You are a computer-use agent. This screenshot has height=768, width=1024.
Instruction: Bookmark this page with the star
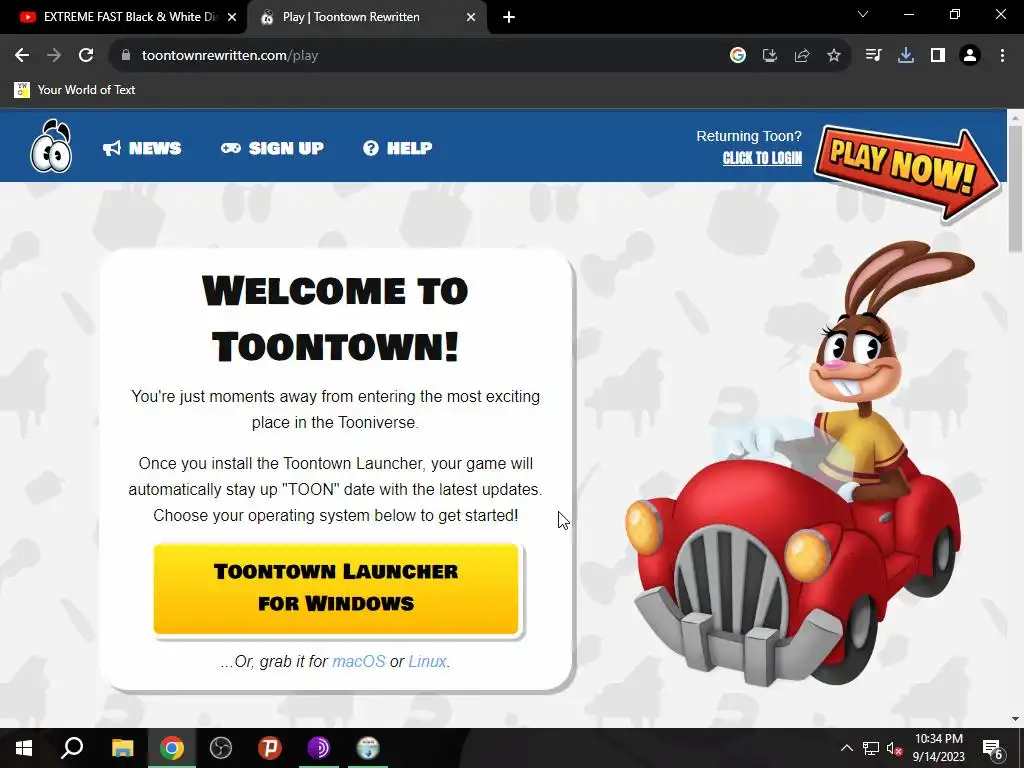[x=834, y=56]
